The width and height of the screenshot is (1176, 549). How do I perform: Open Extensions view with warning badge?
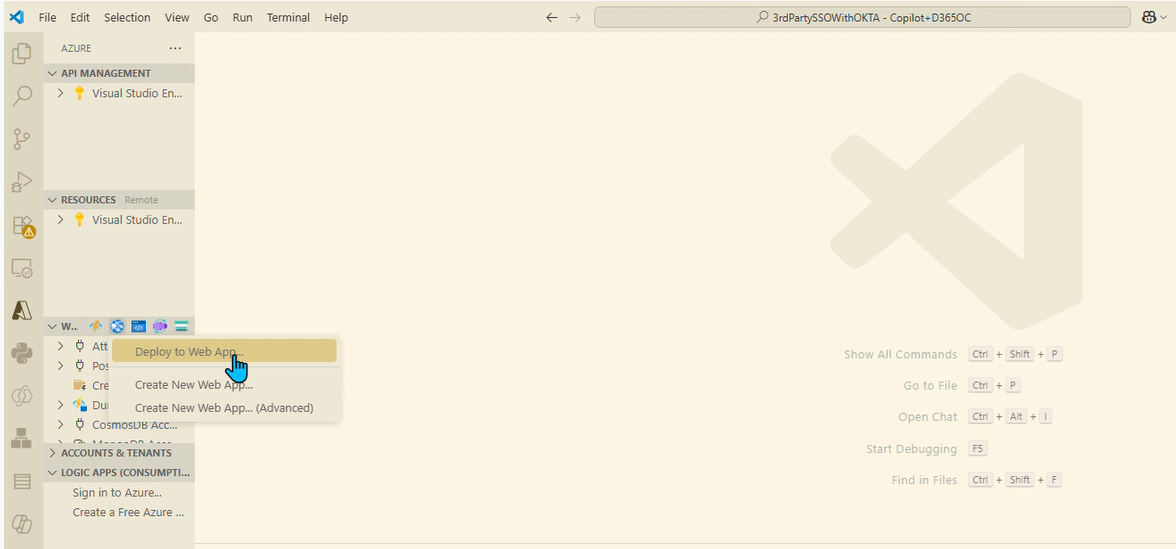coord(22,226)
